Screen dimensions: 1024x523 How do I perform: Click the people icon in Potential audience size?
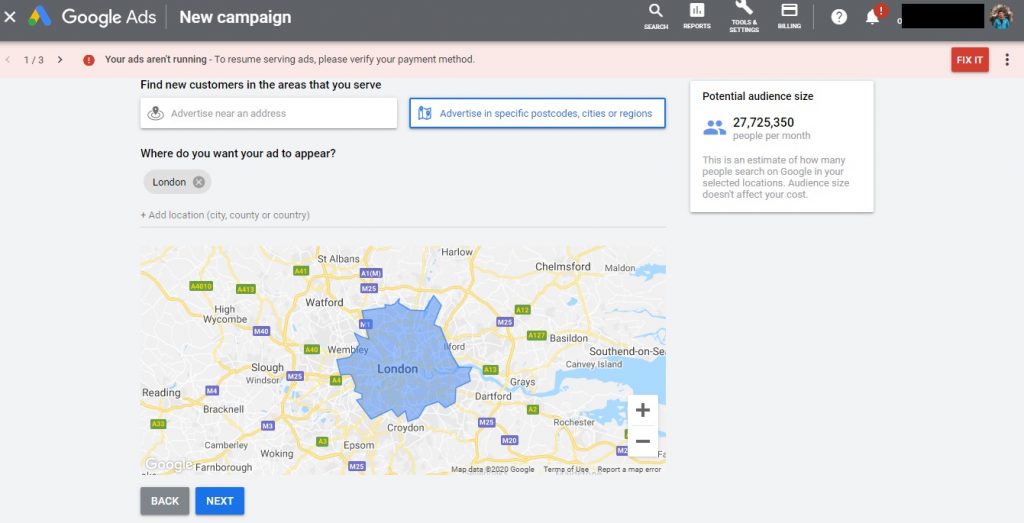[714, 128]
